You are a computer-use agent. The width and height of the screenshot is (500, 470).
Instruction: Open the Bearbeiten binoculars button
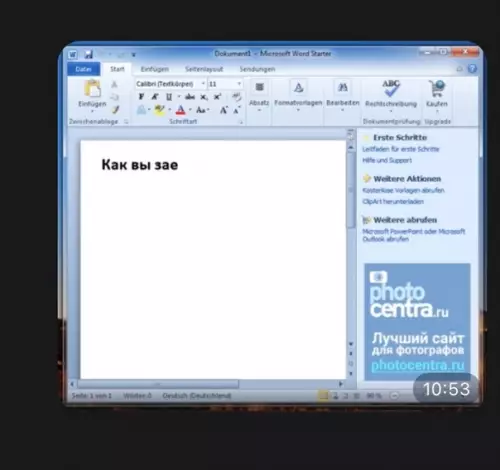click(x=343, y=95)
